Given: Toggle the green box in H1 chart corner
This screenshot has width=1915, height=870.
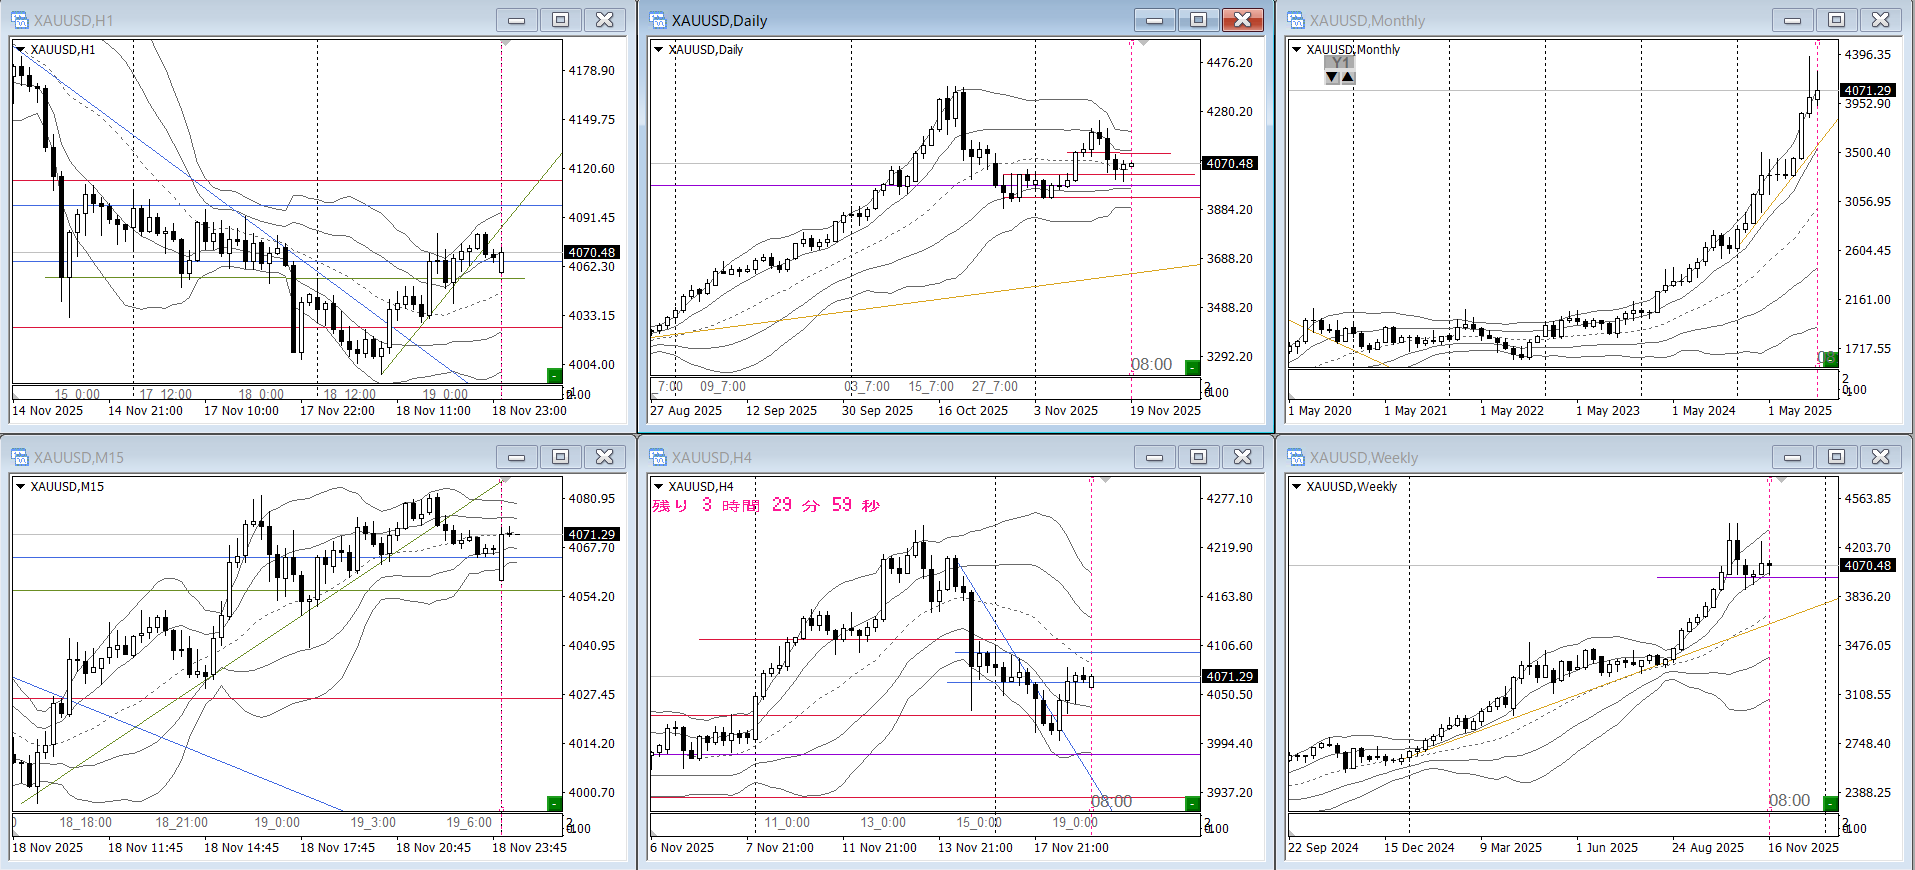Looking at the screenshot, I should (554, 375).
